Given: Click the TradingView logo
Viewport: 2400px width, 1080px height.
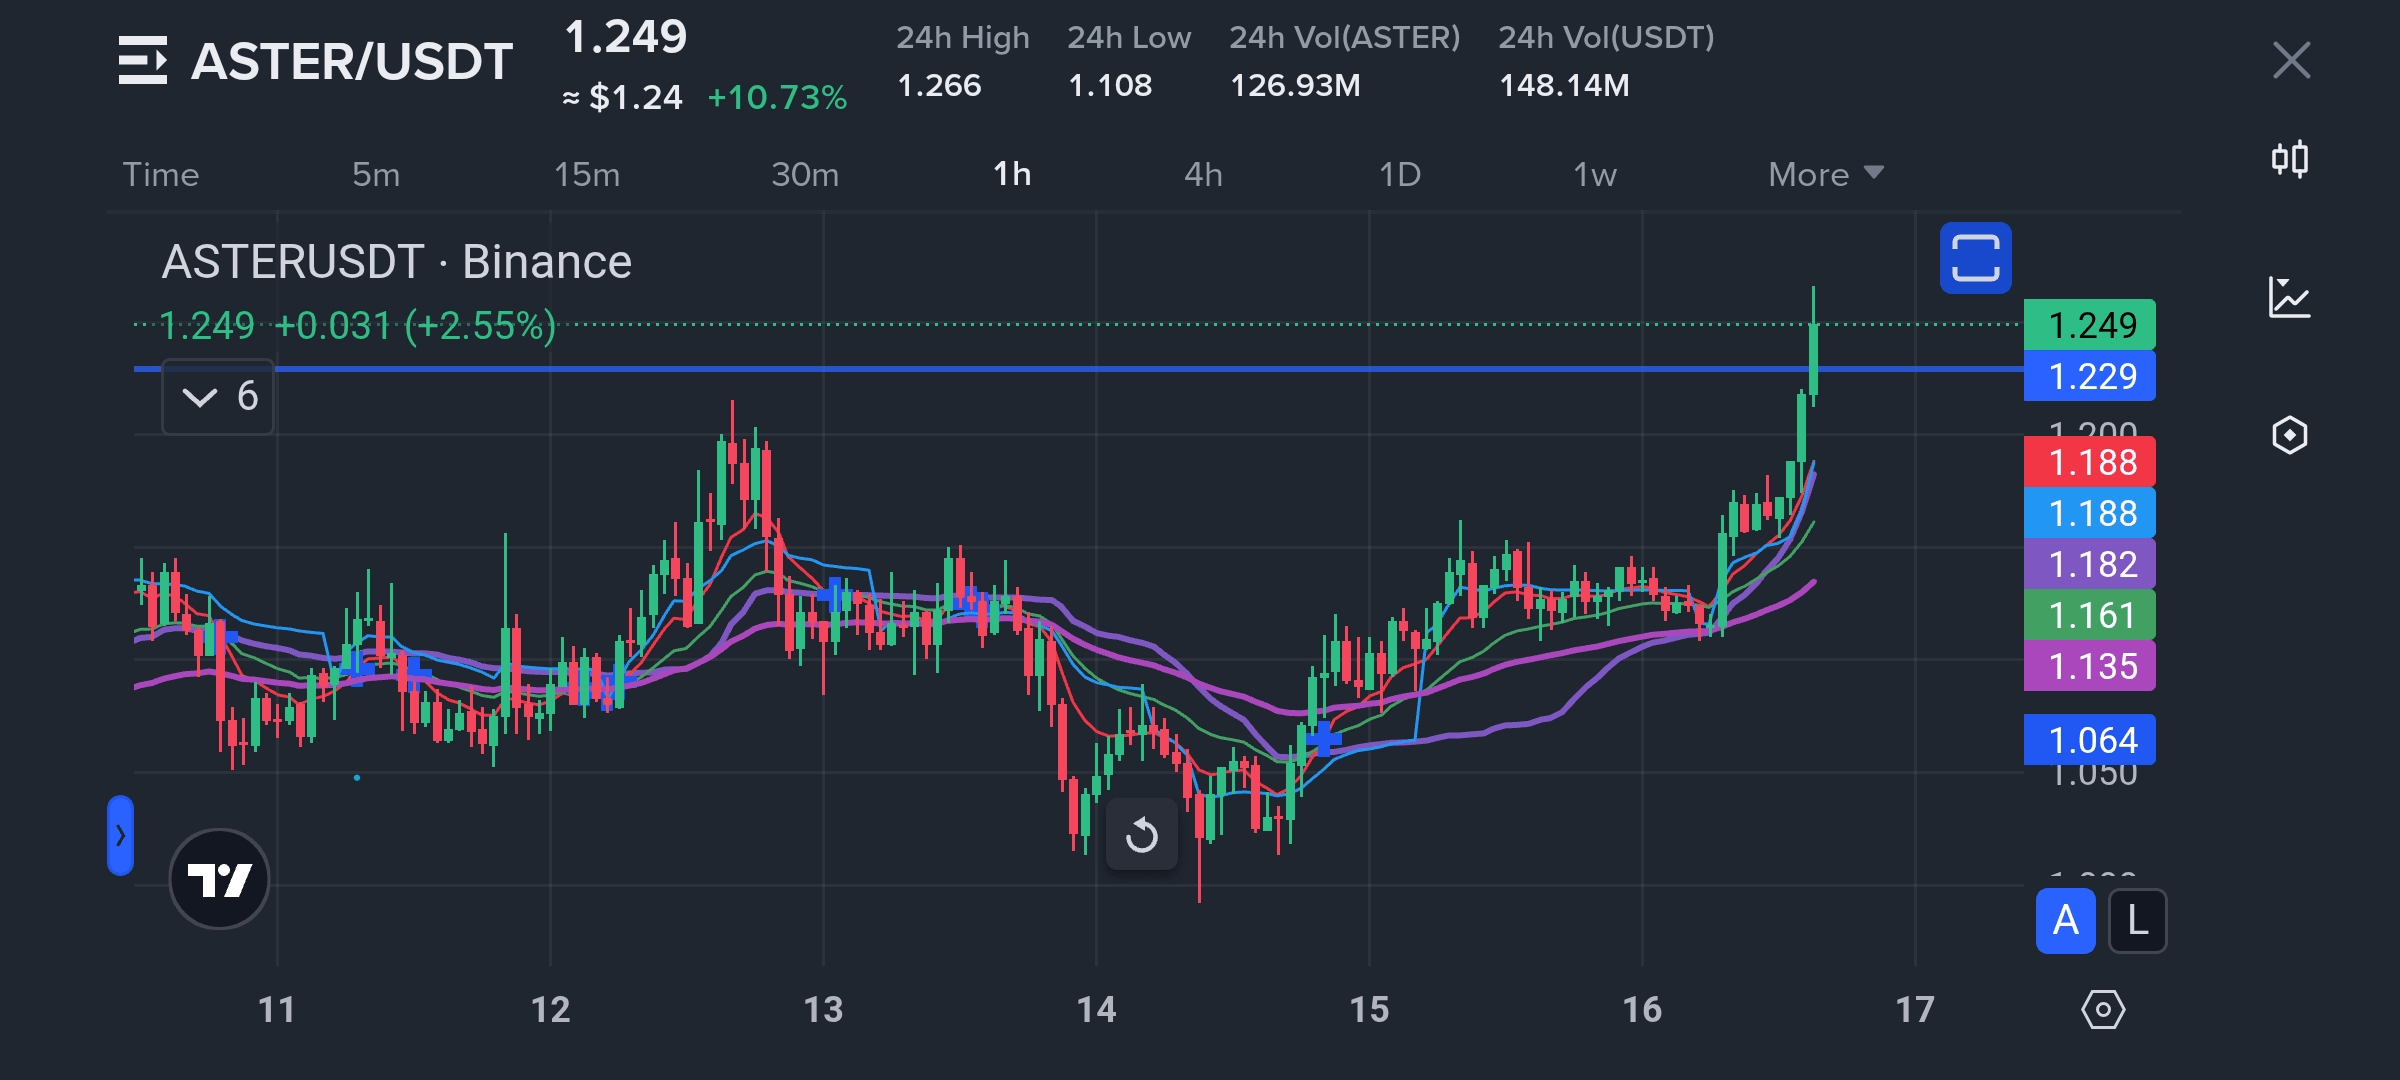Looking at the screenshot, I should coord(219,879).
